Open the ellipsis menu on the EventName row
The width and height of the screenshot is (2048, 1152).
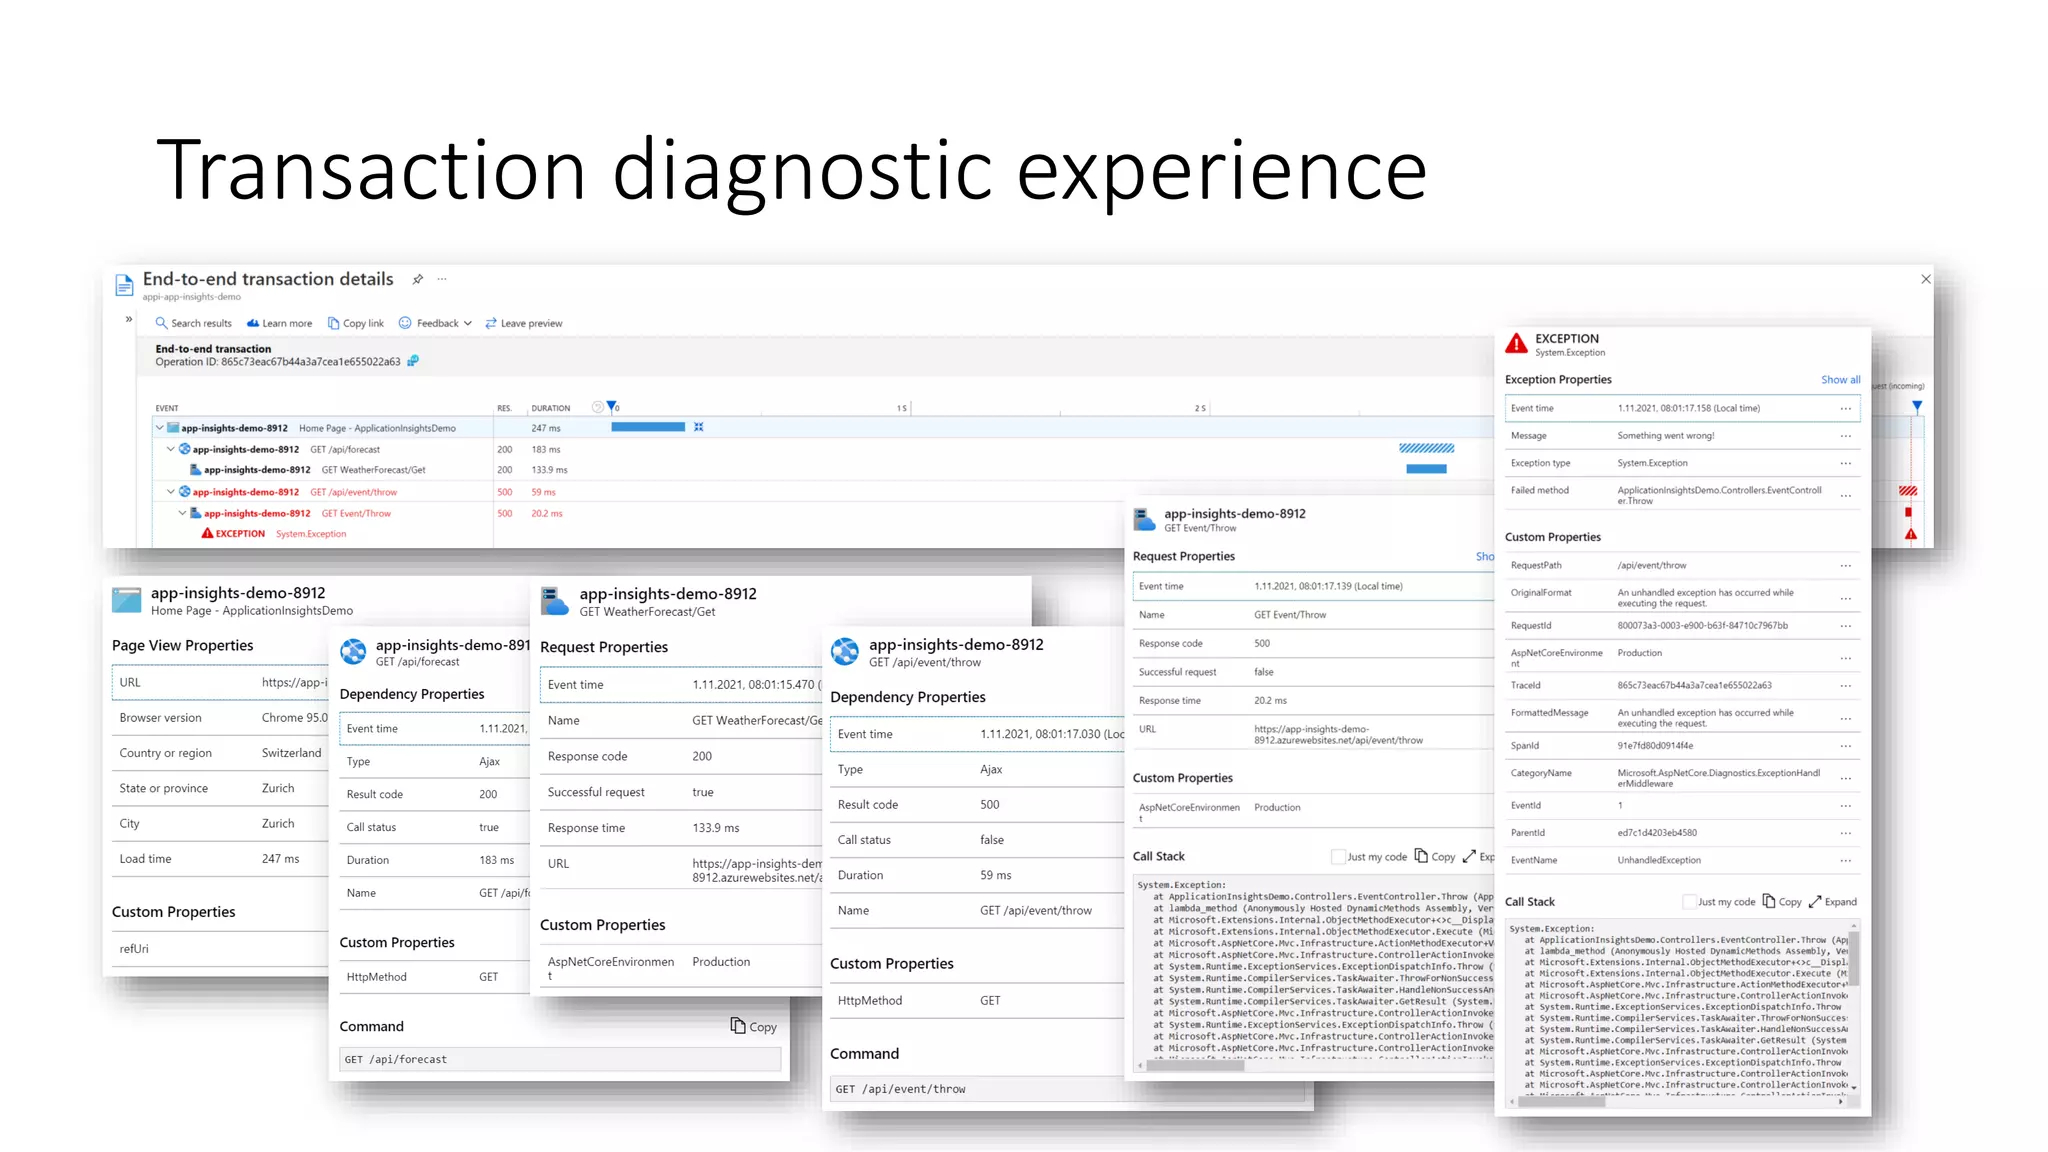coord(1846,860)
